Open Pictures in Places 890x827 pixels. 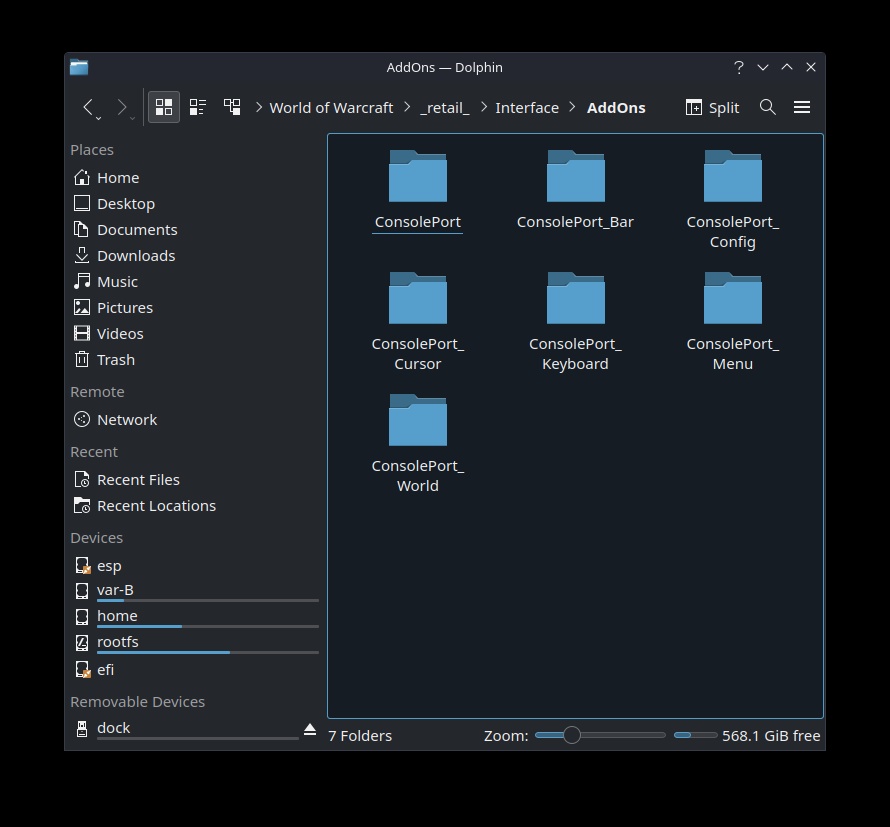(194, 308)
